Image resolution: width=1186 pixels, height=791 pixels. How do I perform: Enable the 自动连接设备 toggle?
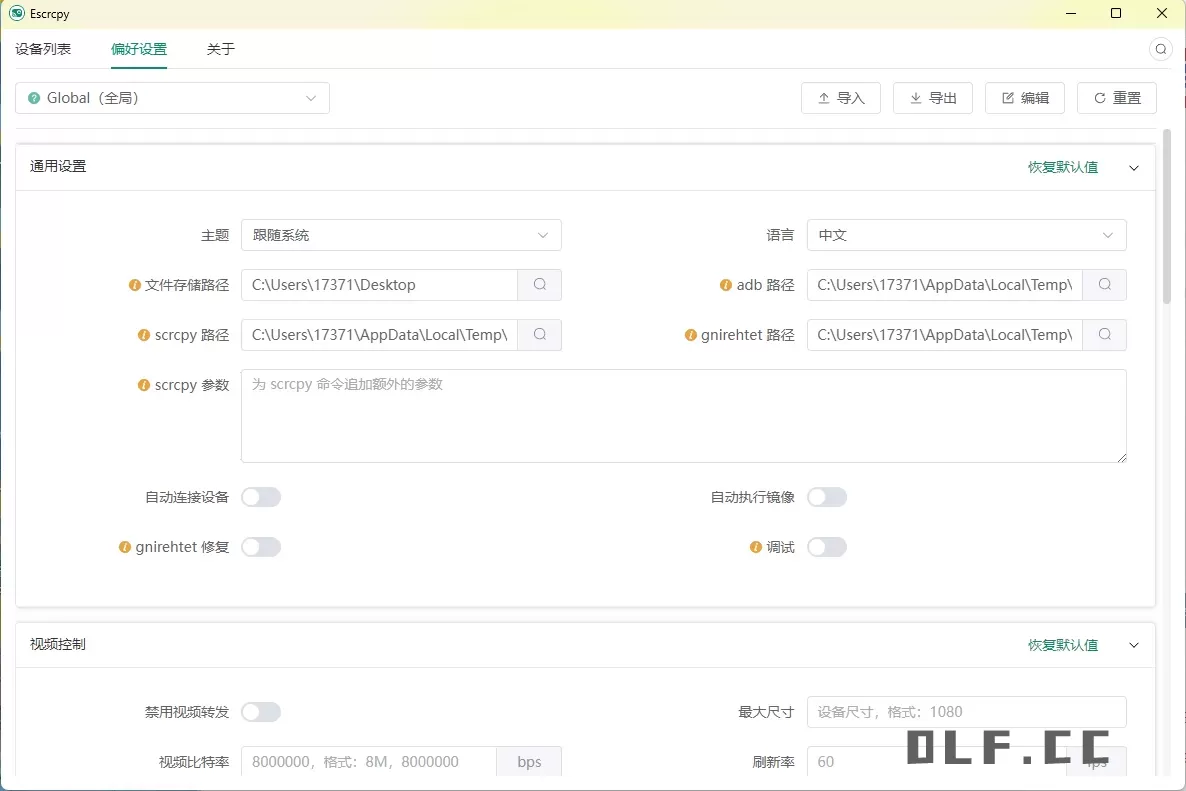pyautogui.click(x=261, y=496)
